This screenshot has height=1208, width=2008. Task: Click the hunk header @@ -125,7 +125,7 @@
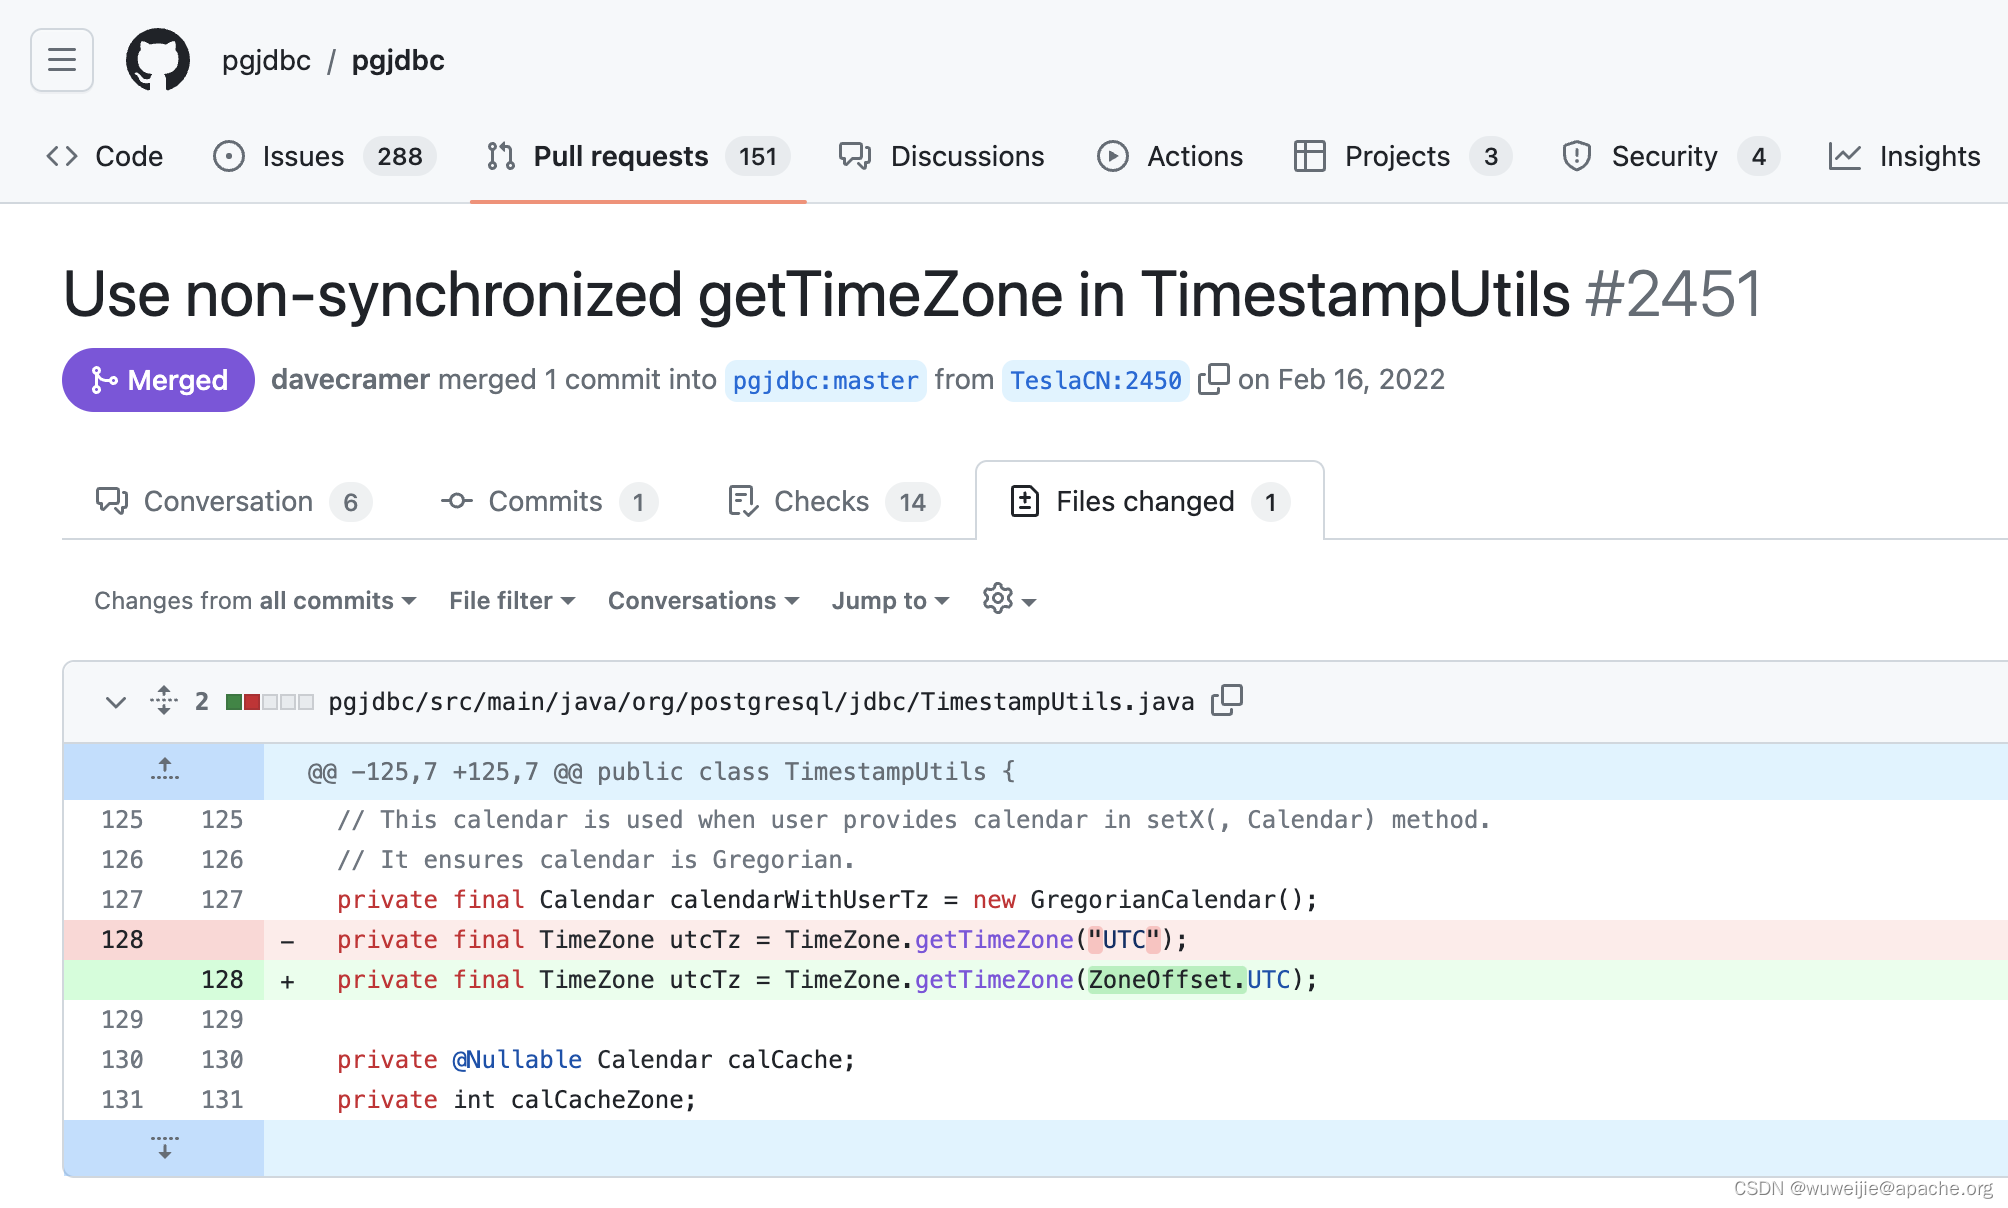(x=661, y=772)
